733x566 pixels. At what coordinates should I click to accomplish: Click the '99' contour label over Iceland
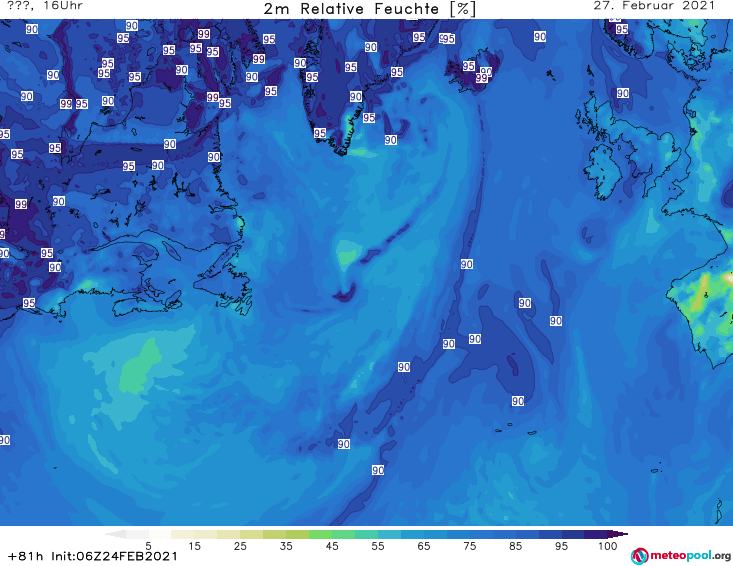pyautogui.click(x=481, y=79)
